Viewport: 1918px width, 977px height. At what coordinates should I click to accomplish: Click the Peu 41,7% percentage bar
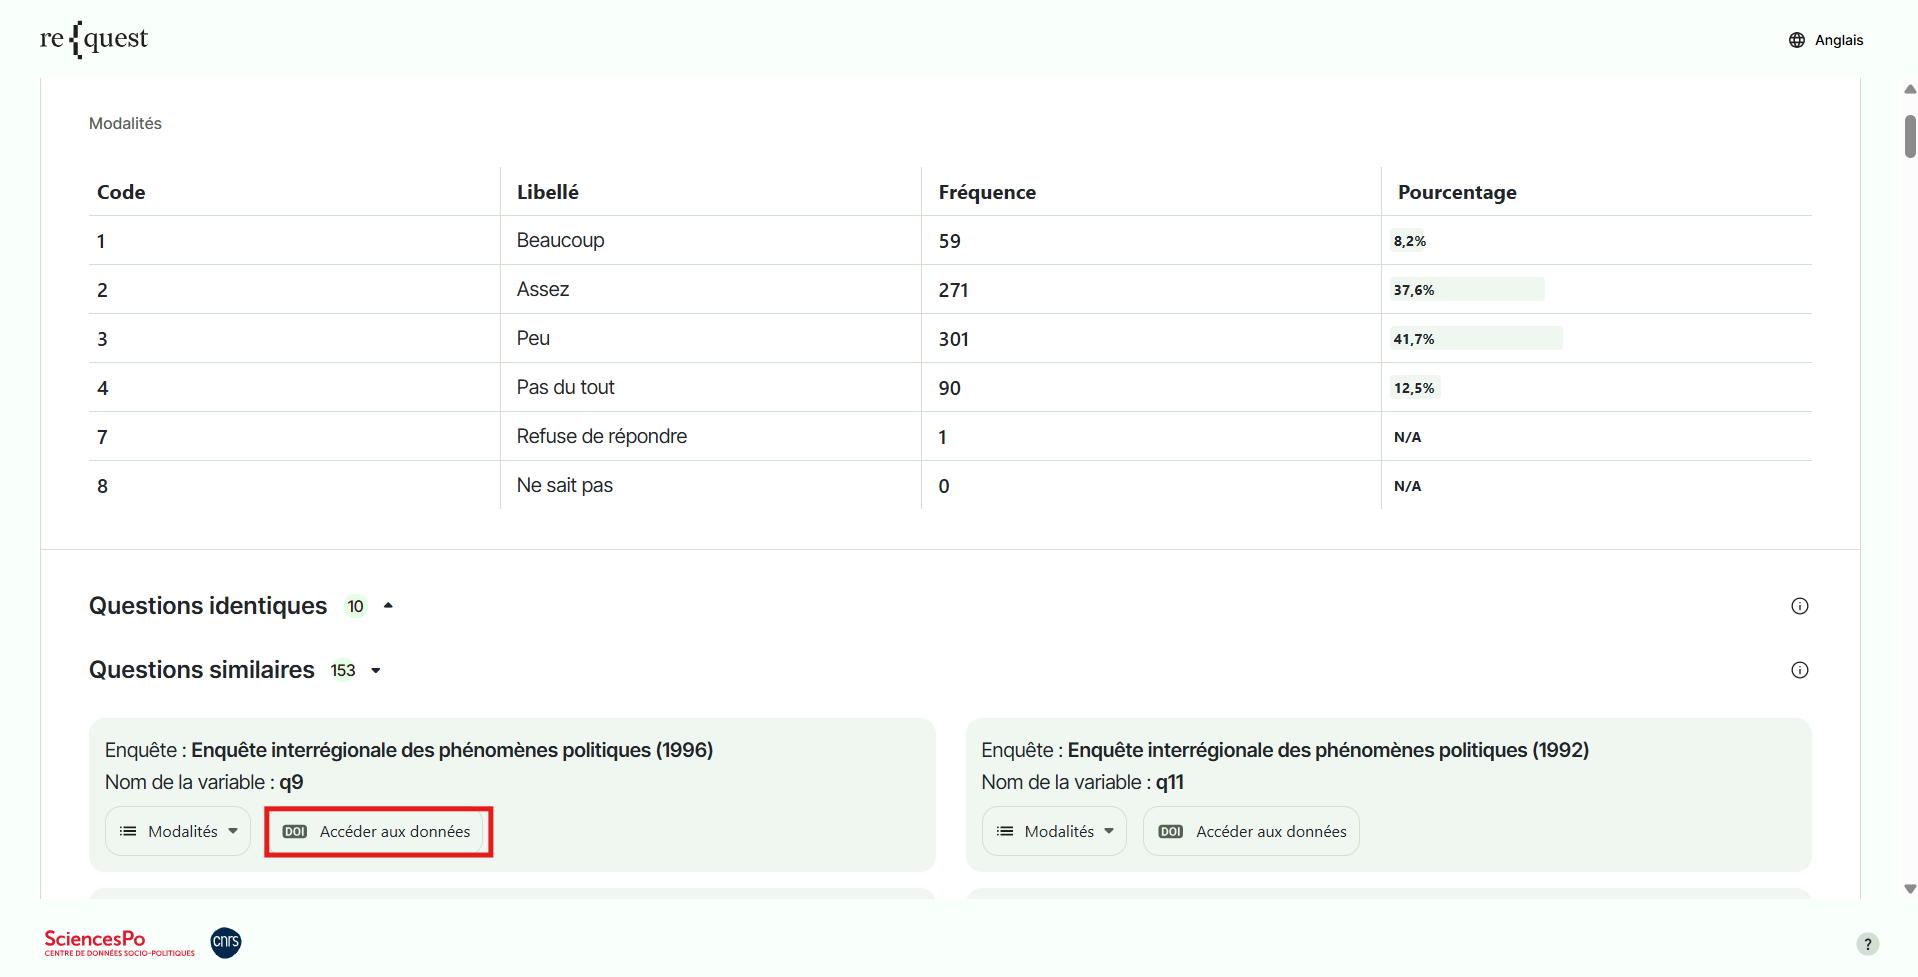[x=1475, y=339]
